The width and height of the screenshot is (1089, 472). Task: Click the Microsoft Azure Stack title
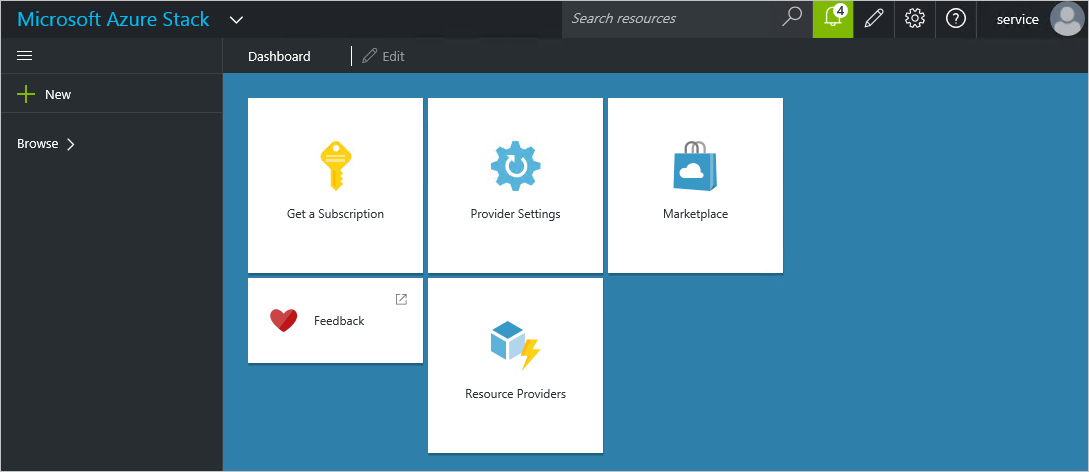point(113,19)
